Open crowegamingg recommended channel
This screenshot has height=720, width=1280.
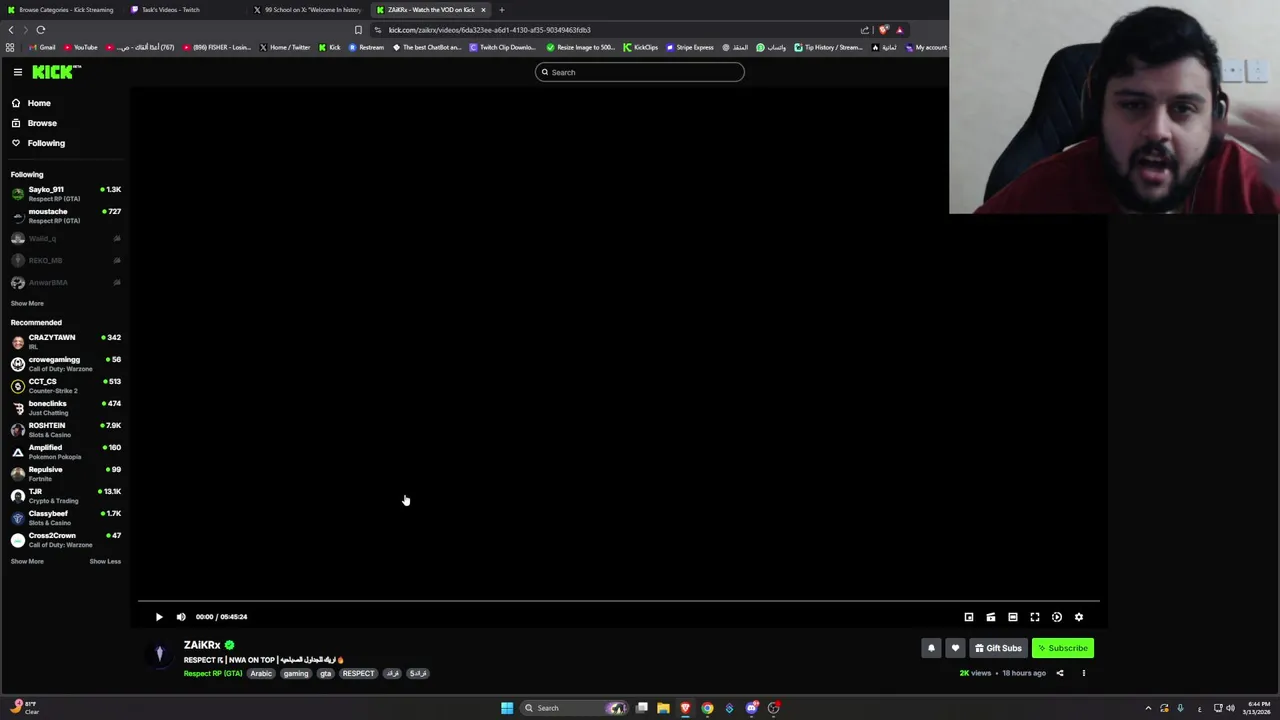click(65, 364)
